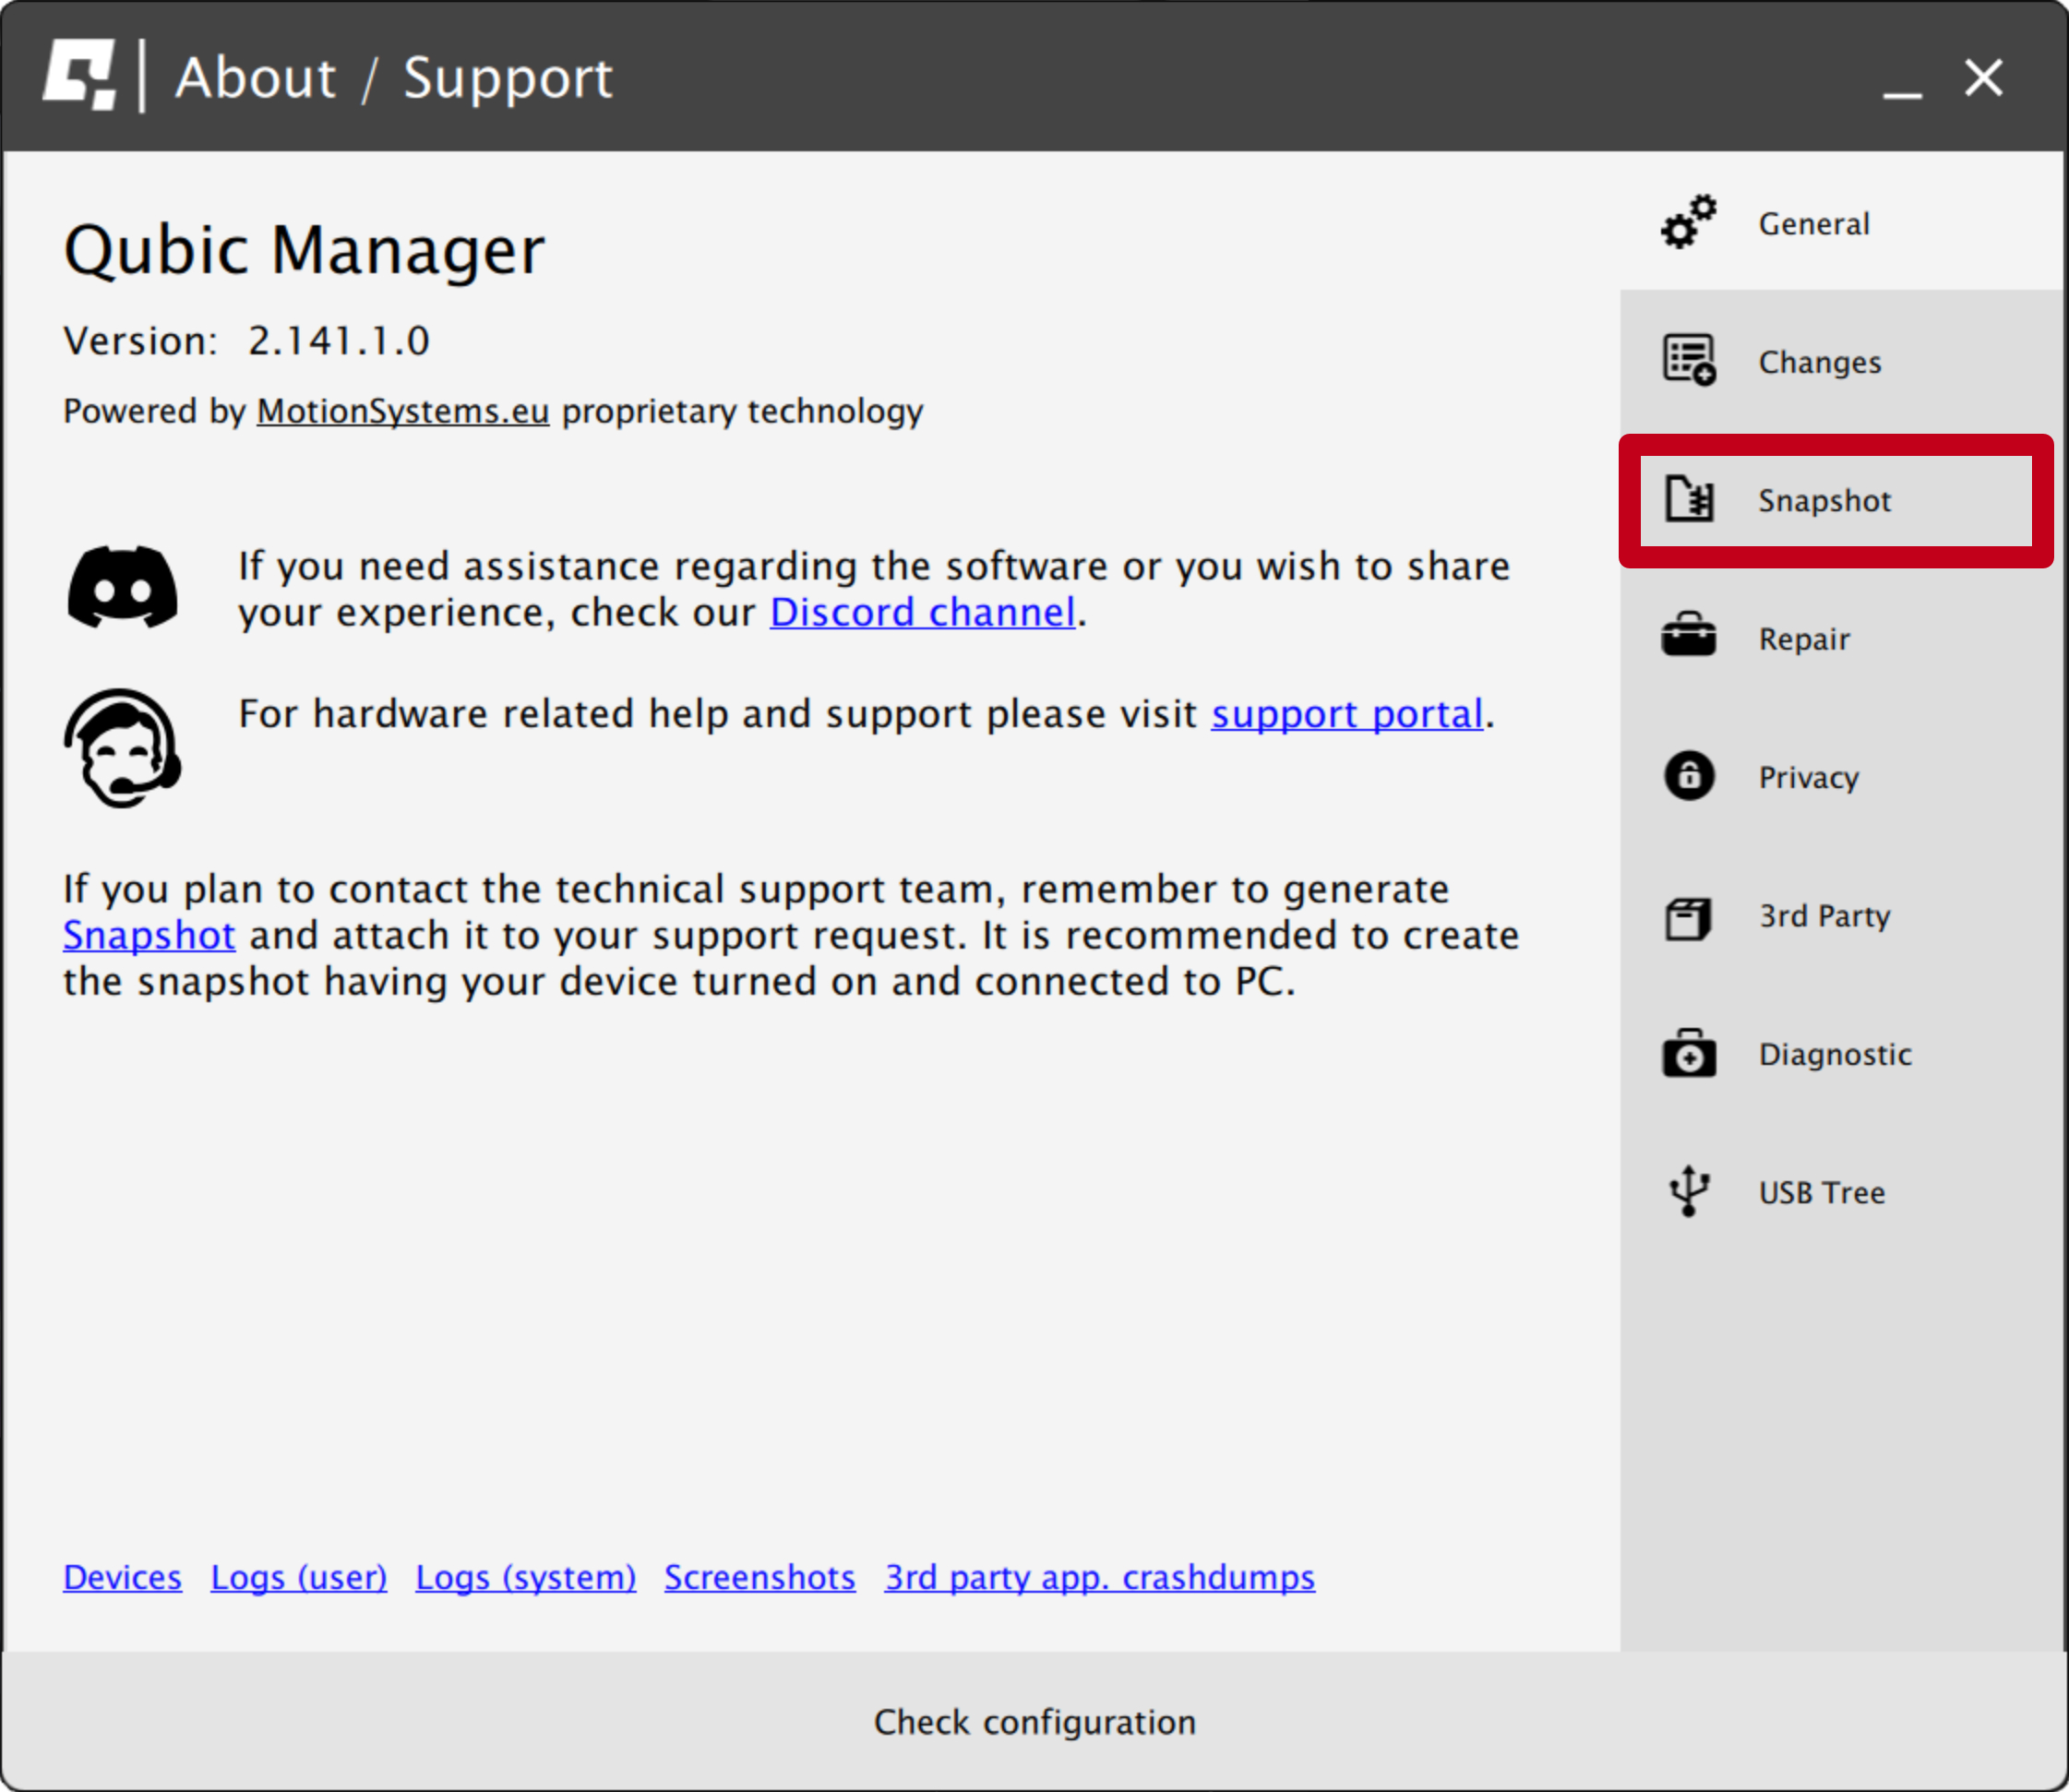Select the Repair toolbox icon
This screenshot has height=1792, width=2069.
(1688, 637)
